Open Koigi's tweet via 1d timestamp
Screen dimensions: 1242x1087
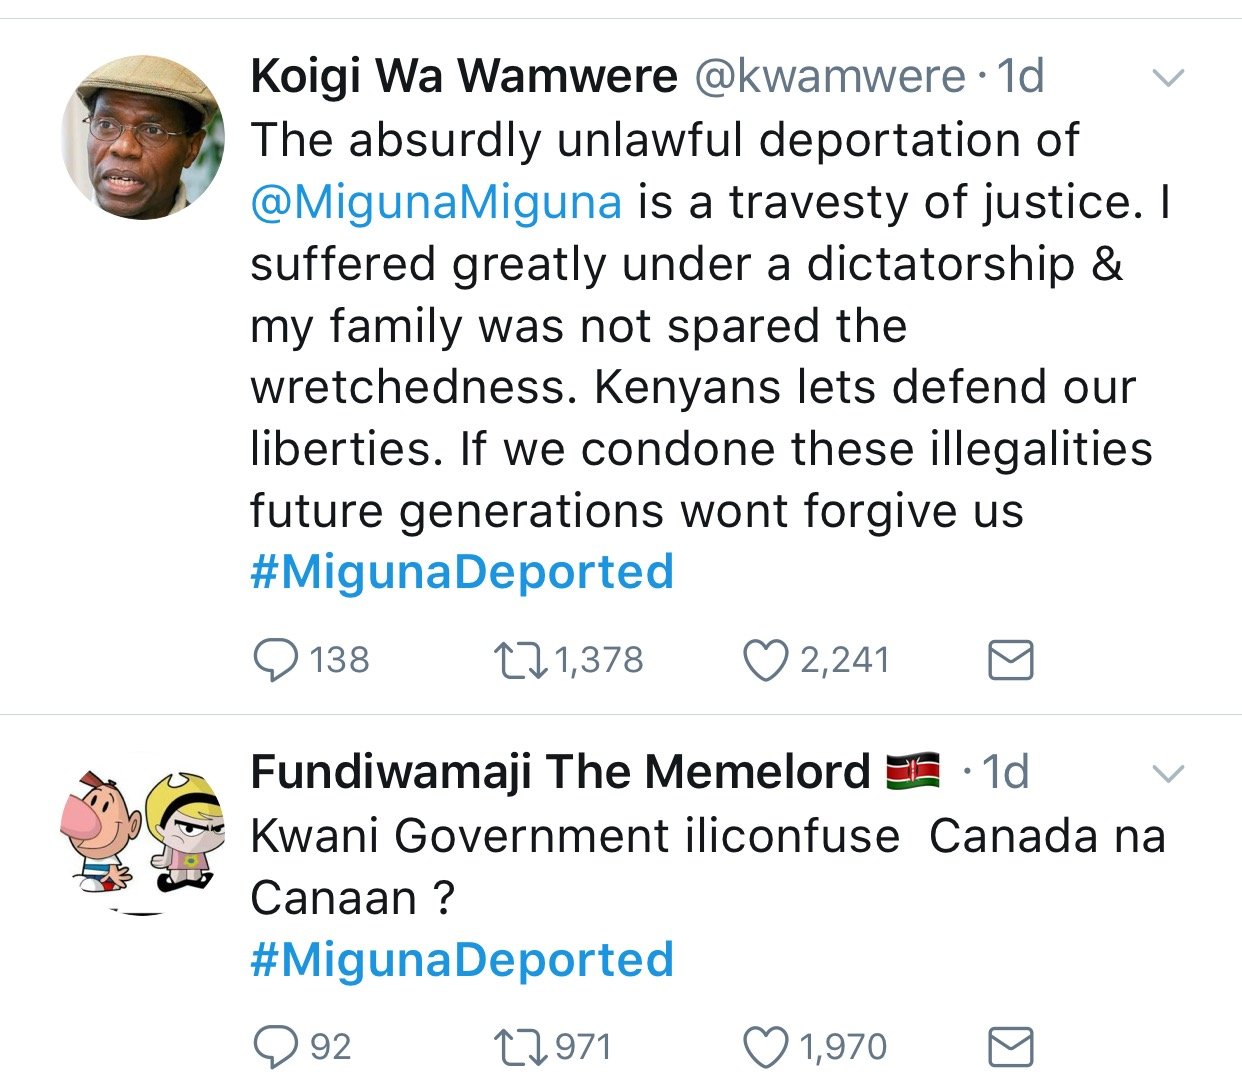click(1021, 77)
